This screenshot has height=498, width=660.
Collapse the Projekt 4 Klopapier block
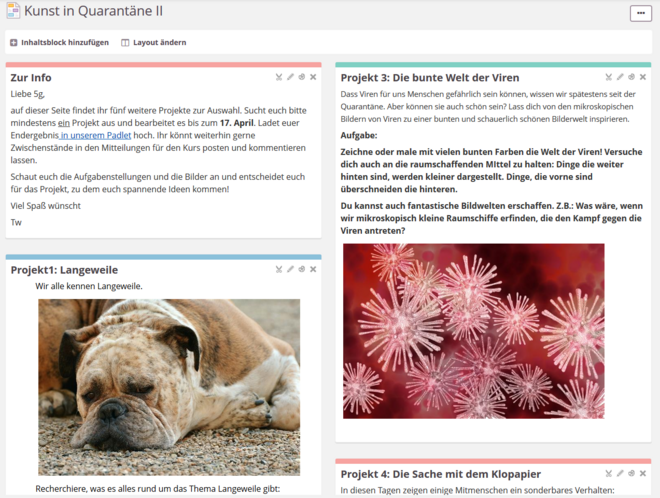[609, 473]
